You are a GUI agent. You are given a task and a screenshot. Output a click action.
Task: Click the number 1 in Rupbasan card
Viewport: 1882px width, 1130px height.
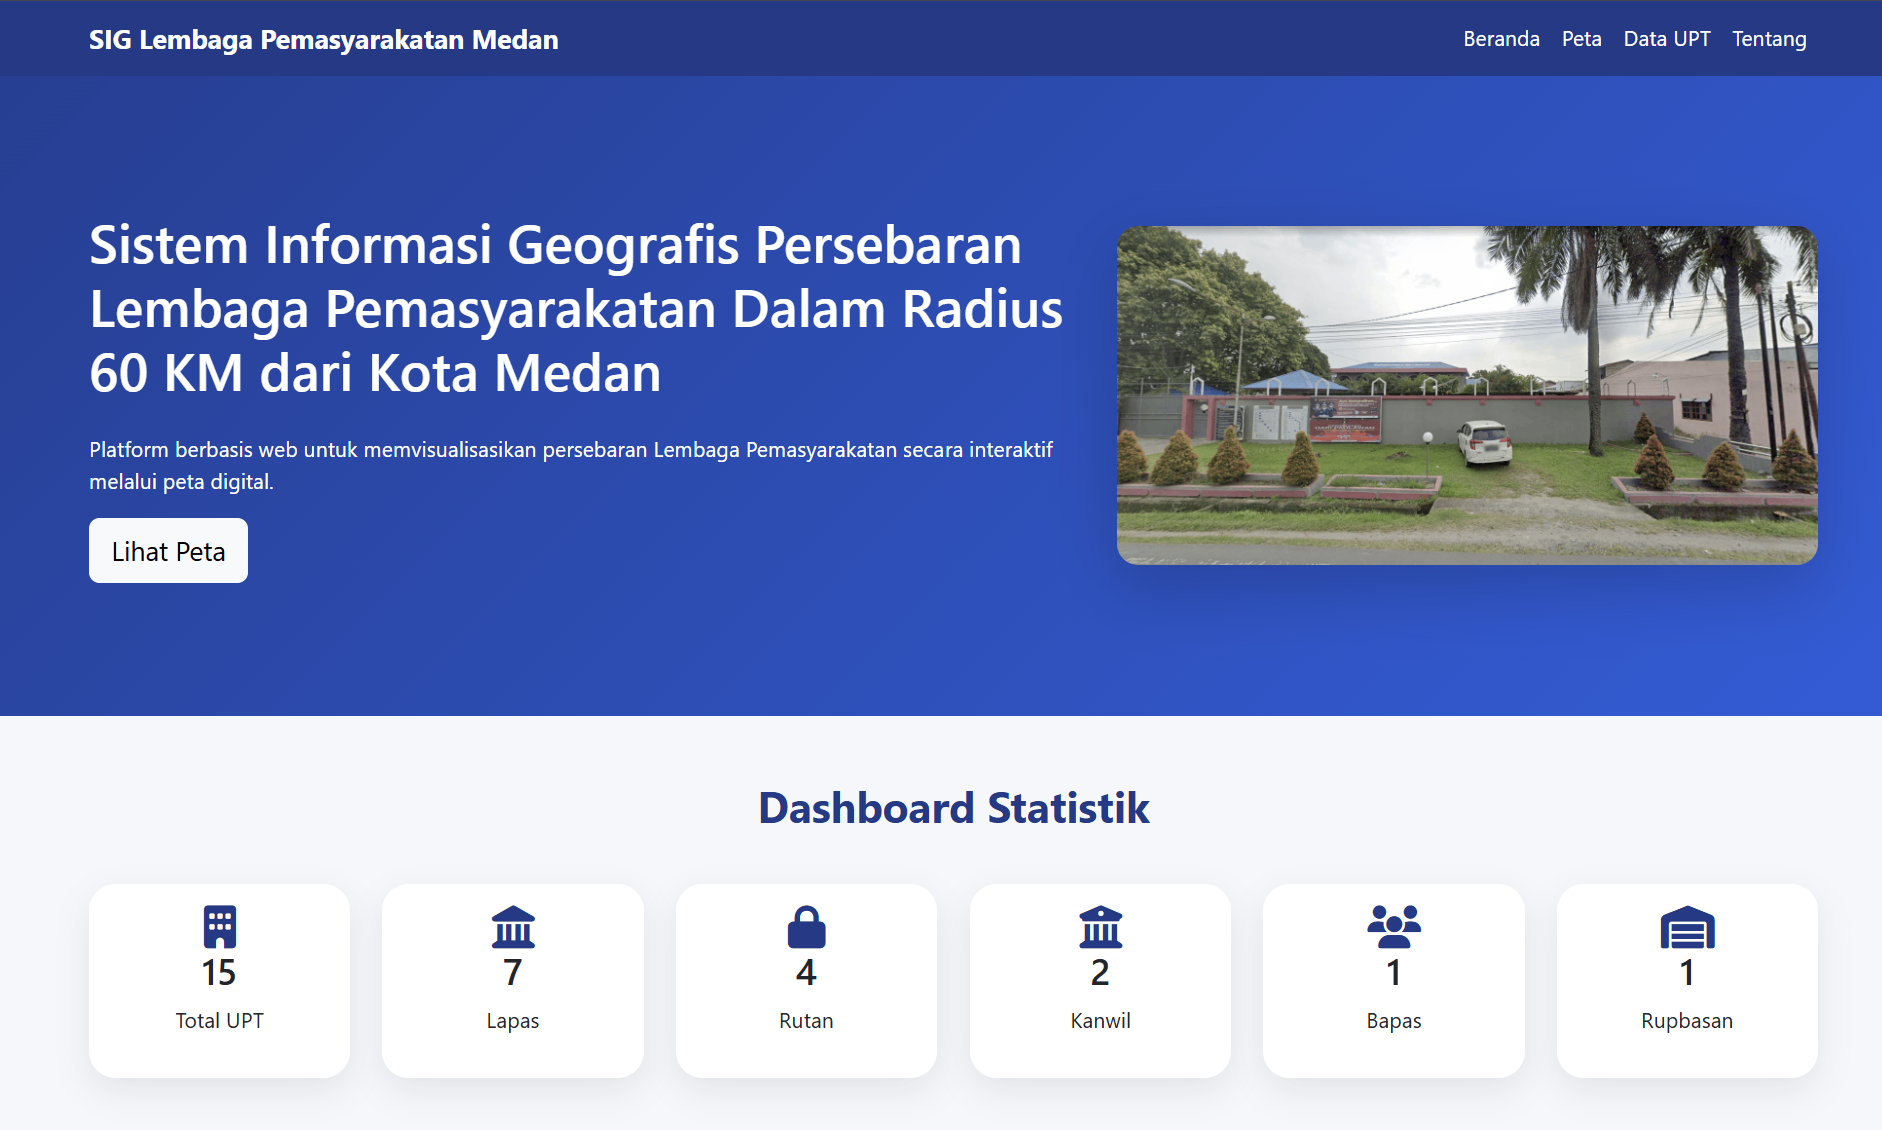(1687, 973)
